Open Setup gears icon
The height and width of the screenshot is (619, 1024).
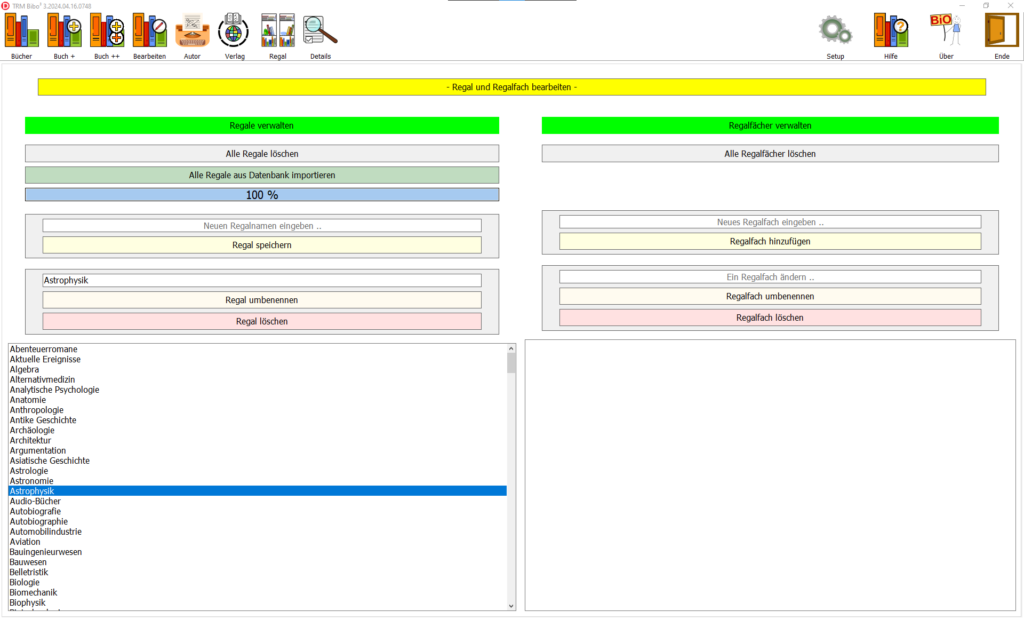(x=835, y=31)
